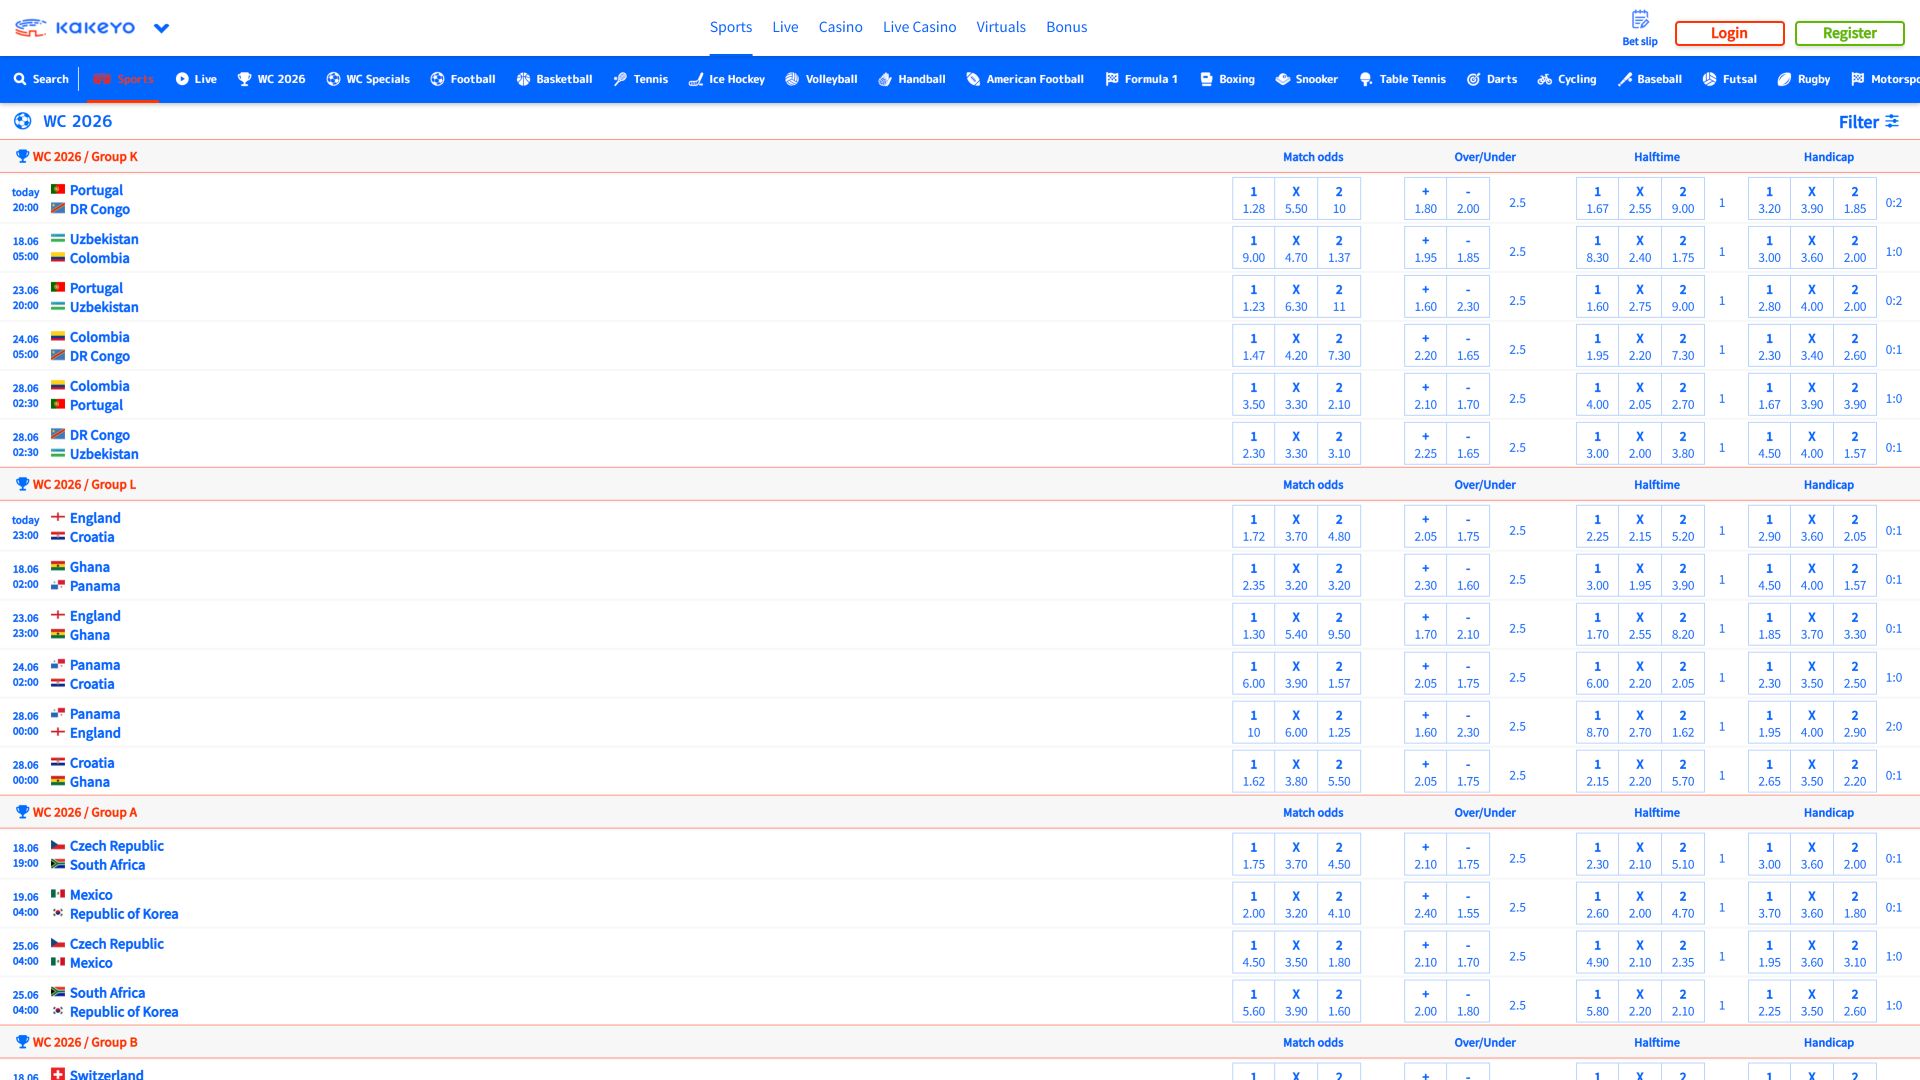Open Formula 1 flag icon
The width and height of the screenshot is (1920, 1080).
(x=1111, y=79)
